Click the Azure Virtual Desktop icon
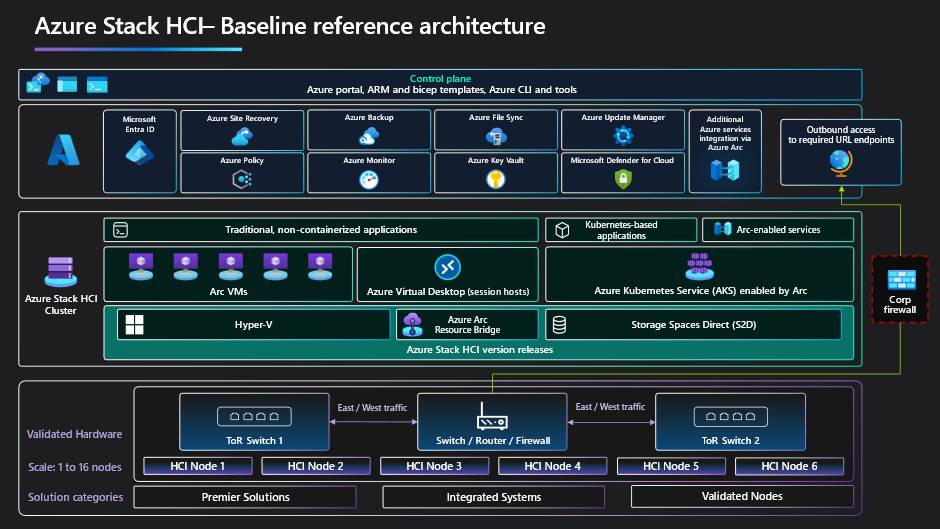The width and height of the screenshot is (940, 529). (x=447, y=267)
